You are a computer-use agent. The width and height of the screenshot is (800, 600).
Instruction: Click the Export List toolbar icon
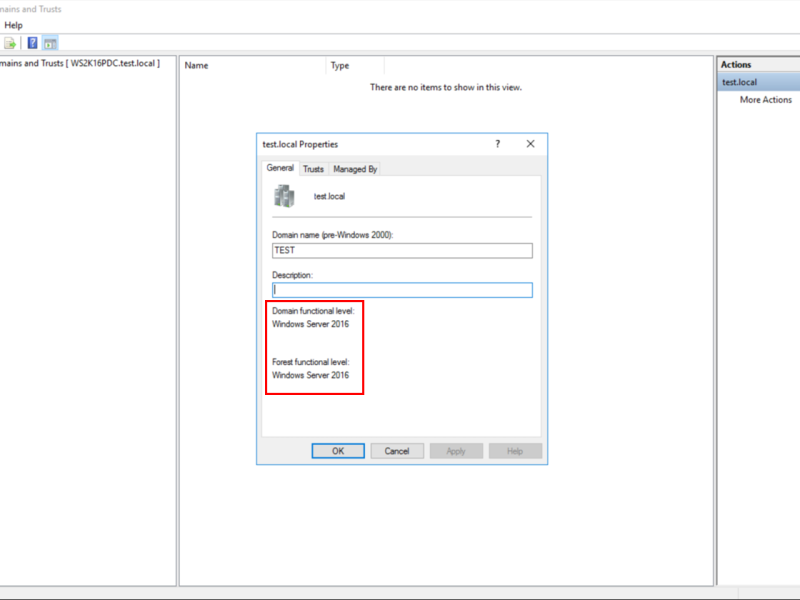coord(10,43)
